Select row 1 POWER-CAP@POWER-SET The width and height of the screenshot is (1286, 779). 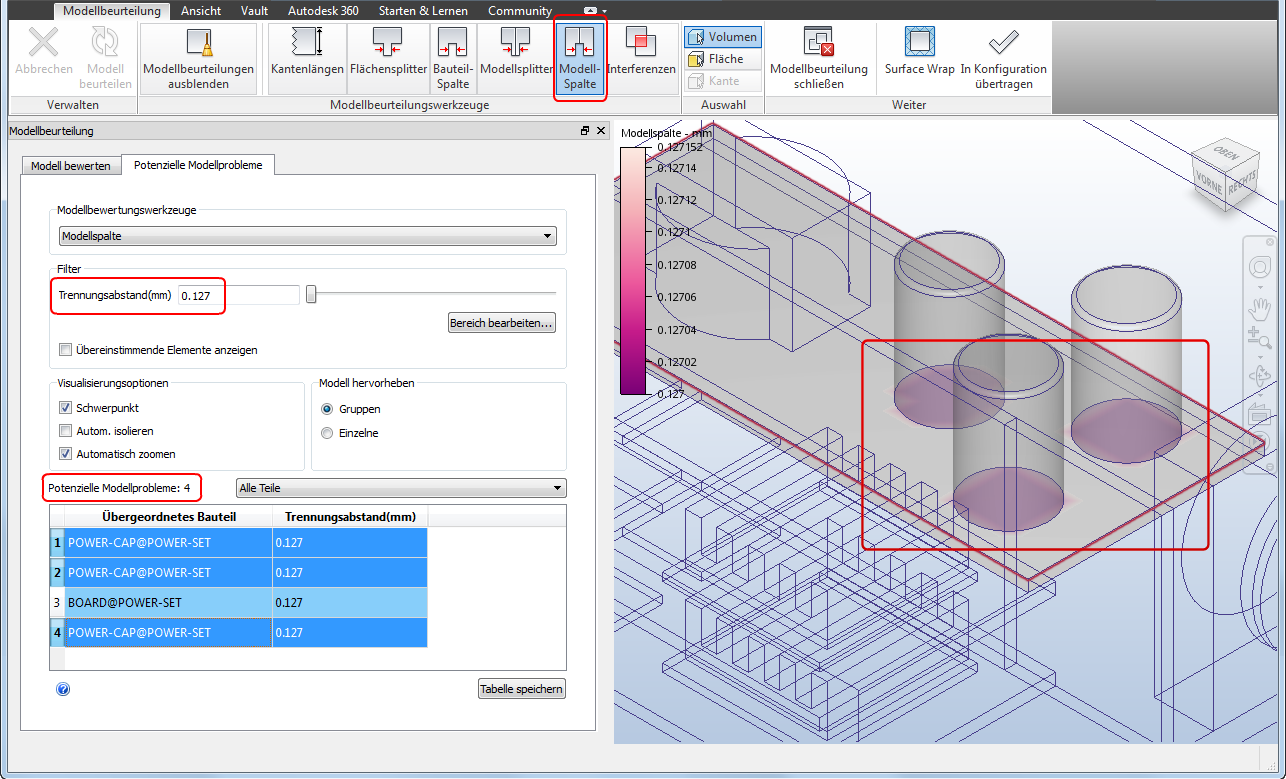tap(239, 543)
